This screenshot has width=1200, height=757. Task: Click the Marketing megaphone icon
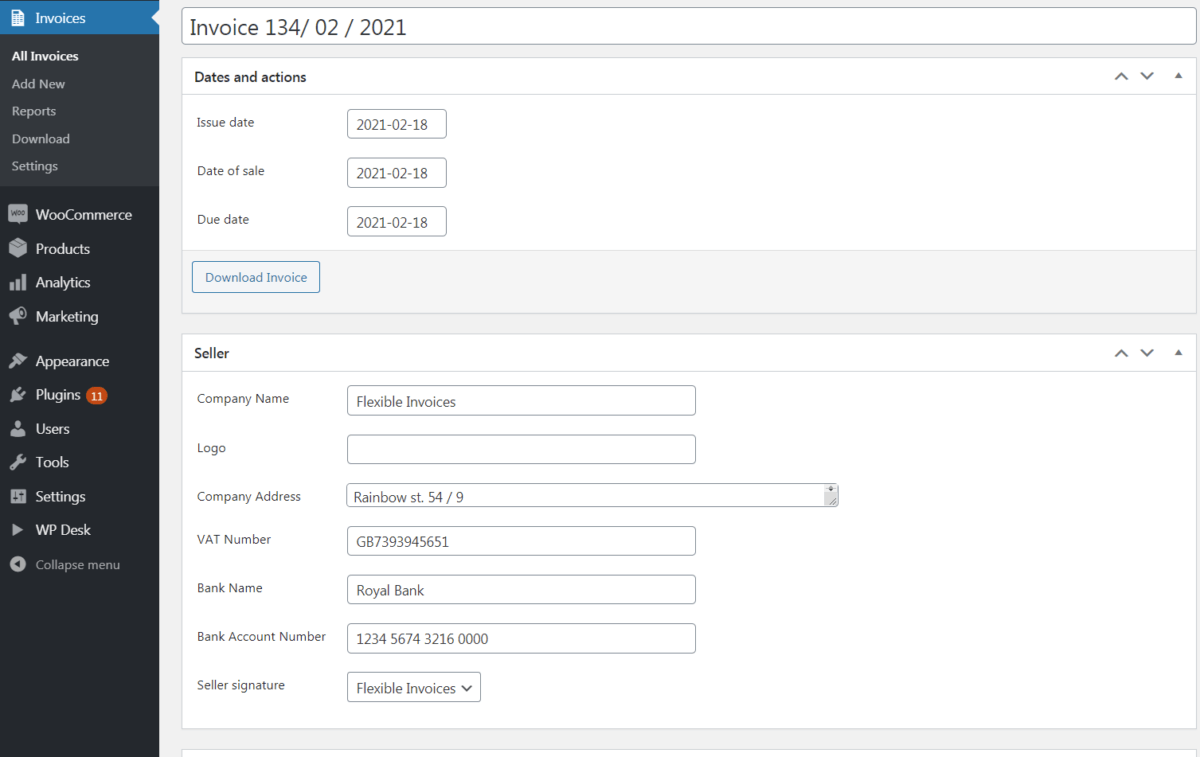pos(18,316)
